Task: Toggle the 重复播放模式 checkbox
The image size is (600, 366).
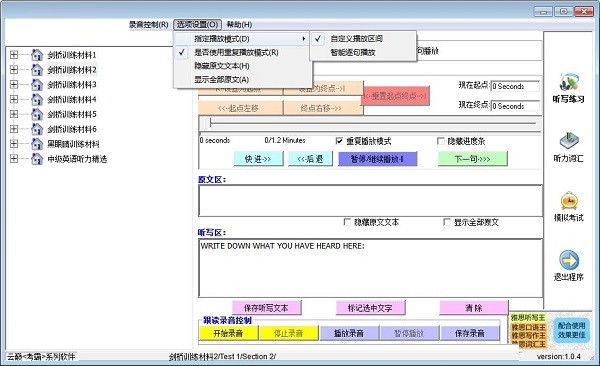Action: point(339,141)
